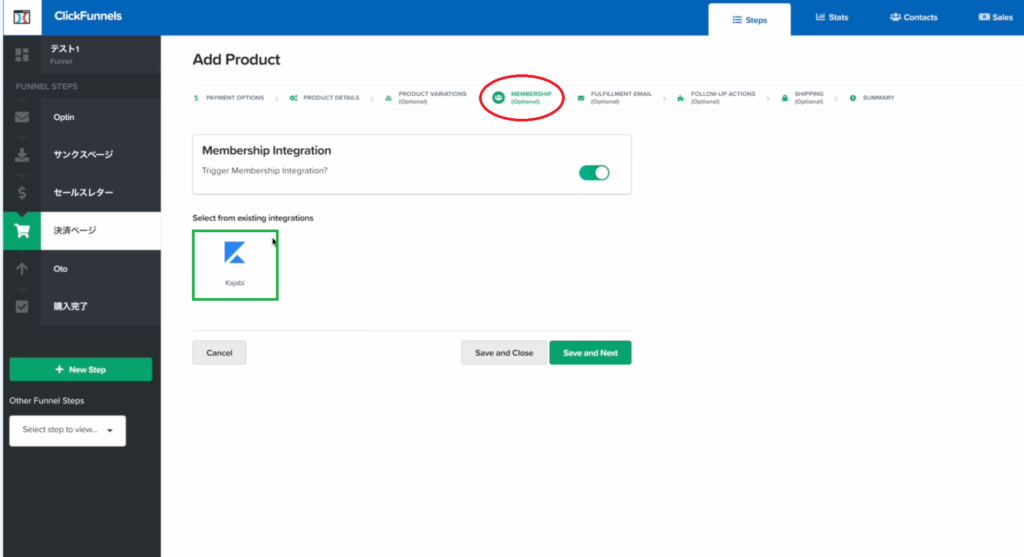1024x557 pixels.
Task: Select the 決済ページ funnel step
Action: coord(82,231)
